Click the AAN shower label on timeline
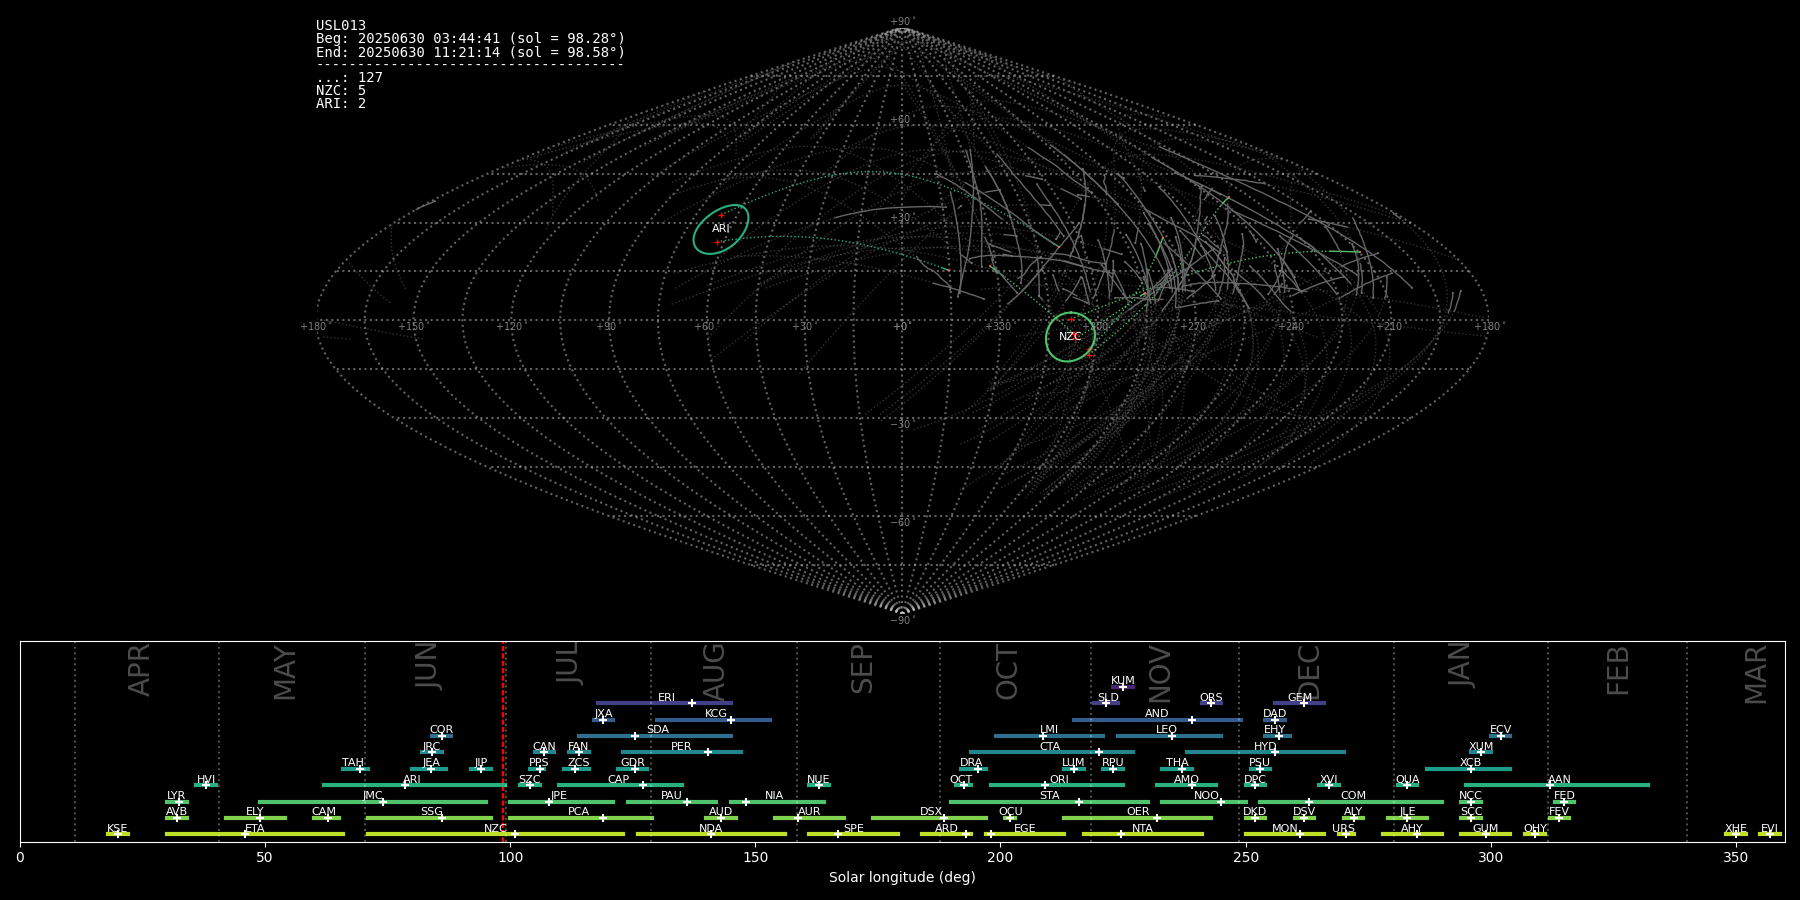 point(1559,780)
